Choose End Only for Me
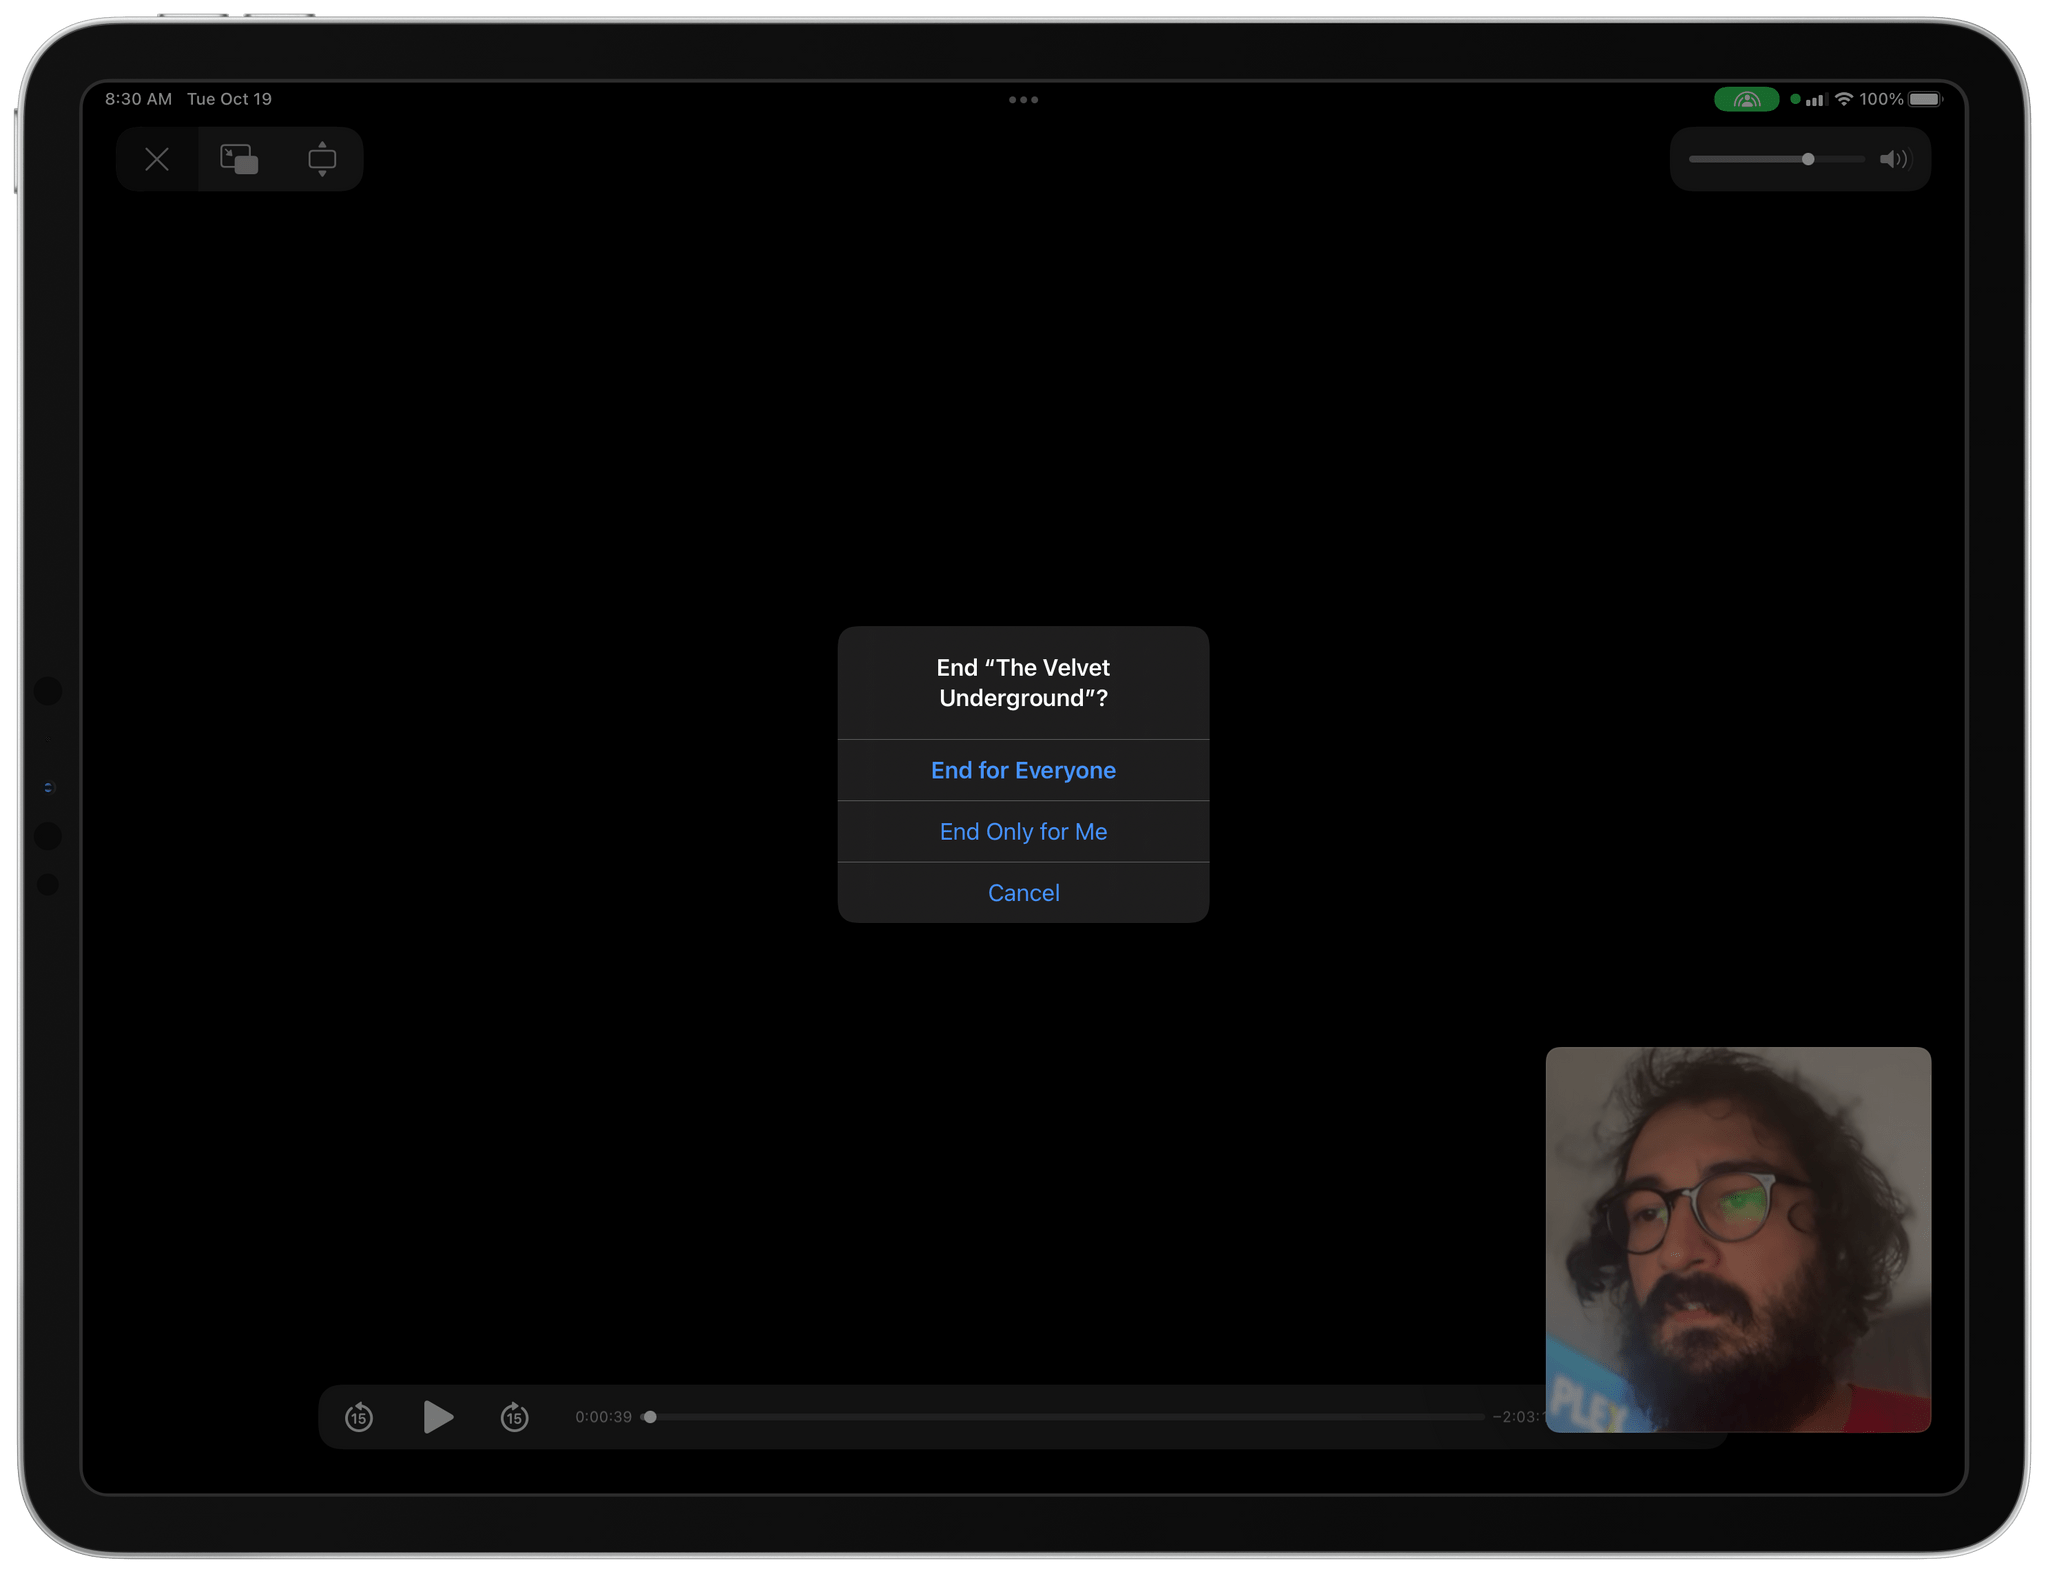The height and width of the screenshot is (1576, 2048). coord(1023,831)
